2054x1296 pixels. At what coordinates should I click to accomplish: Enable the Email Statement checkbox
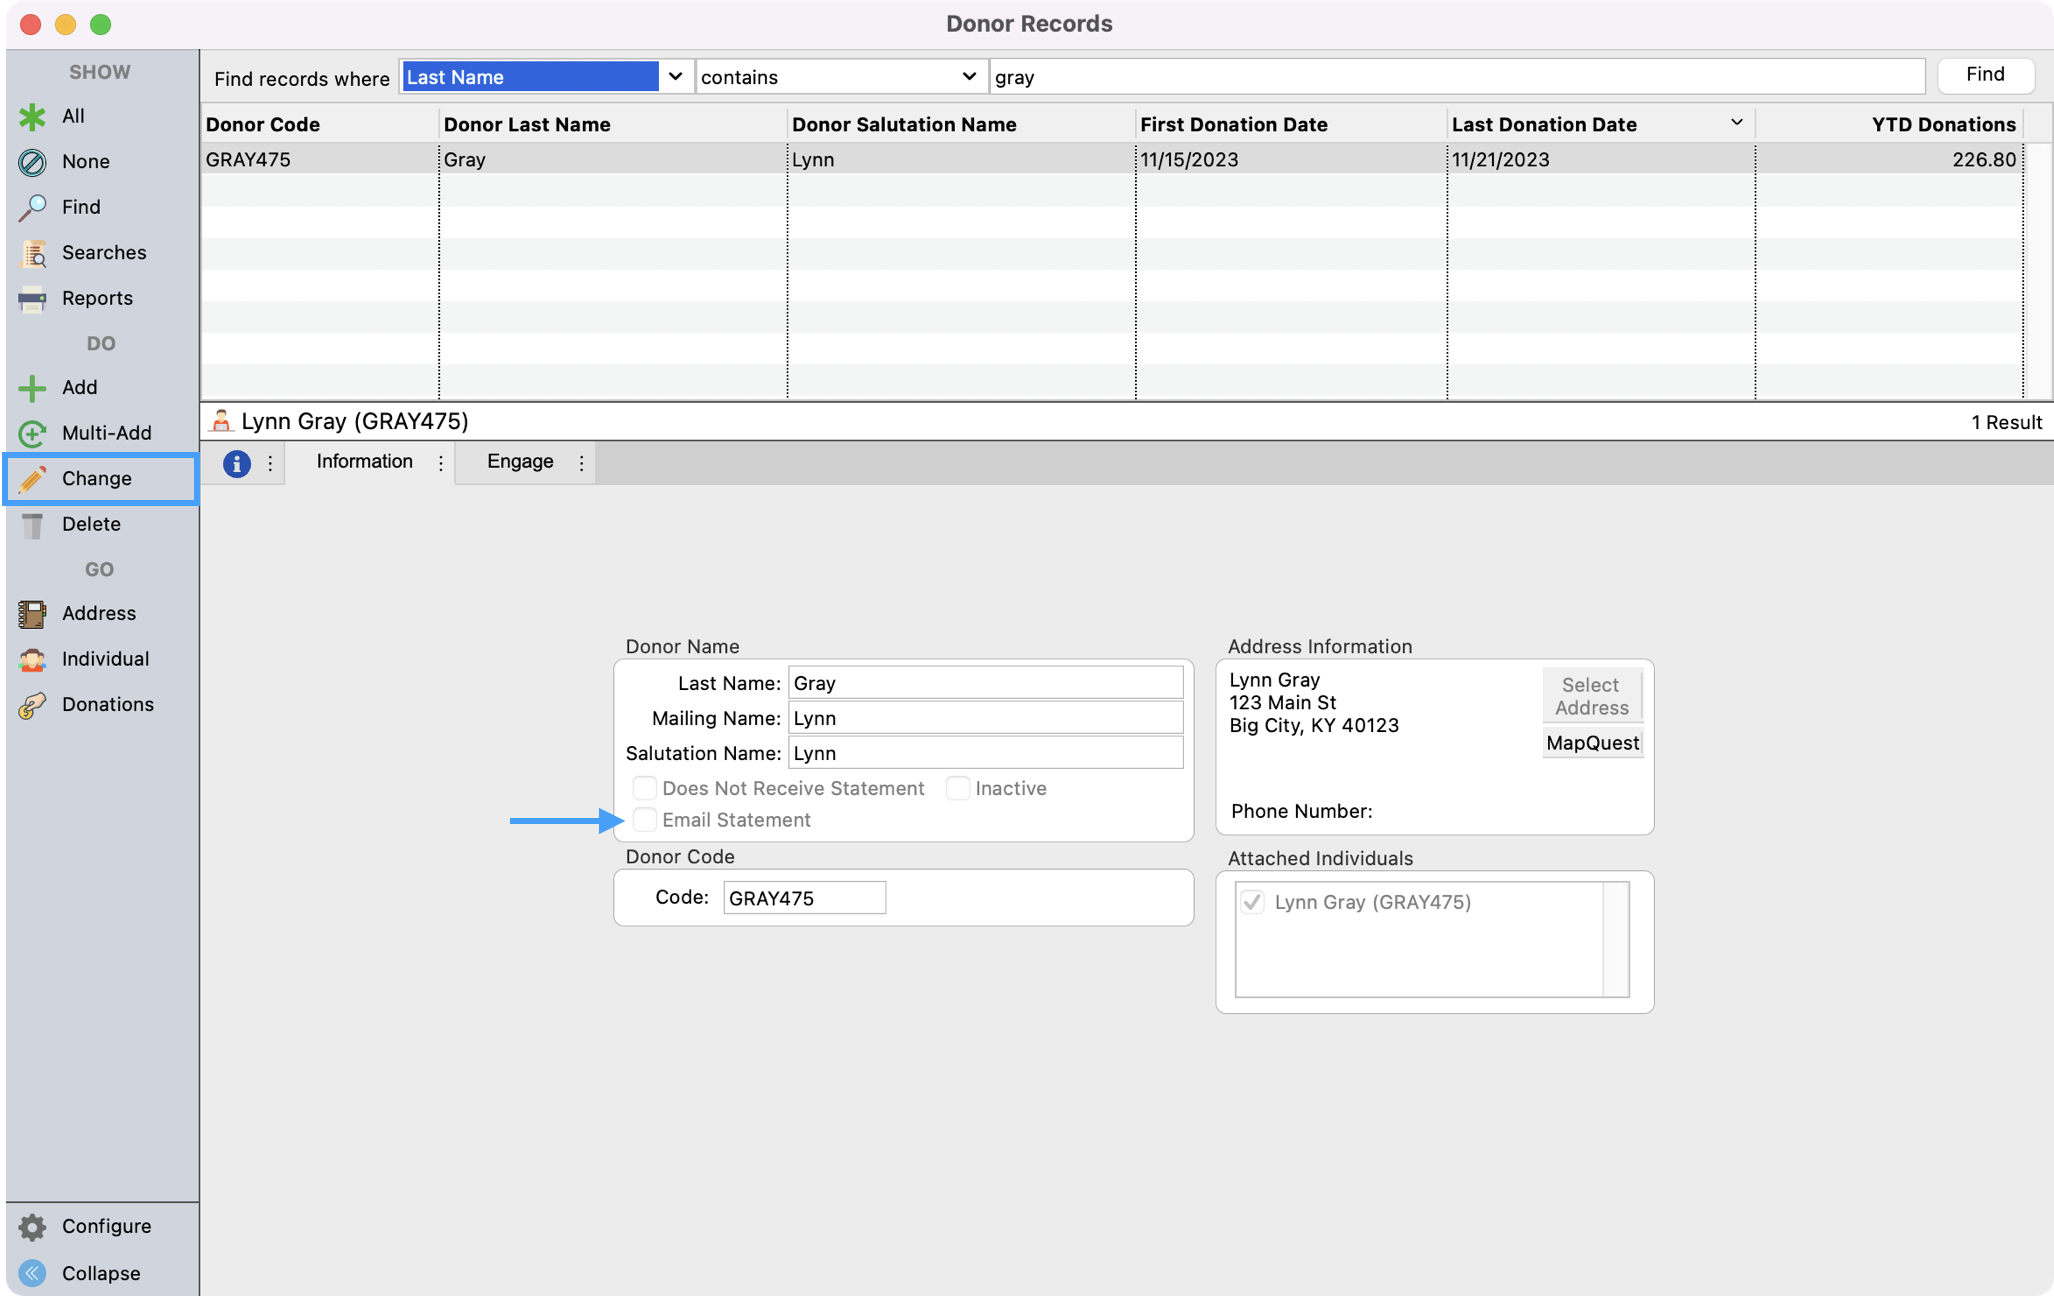click(645, 820)
